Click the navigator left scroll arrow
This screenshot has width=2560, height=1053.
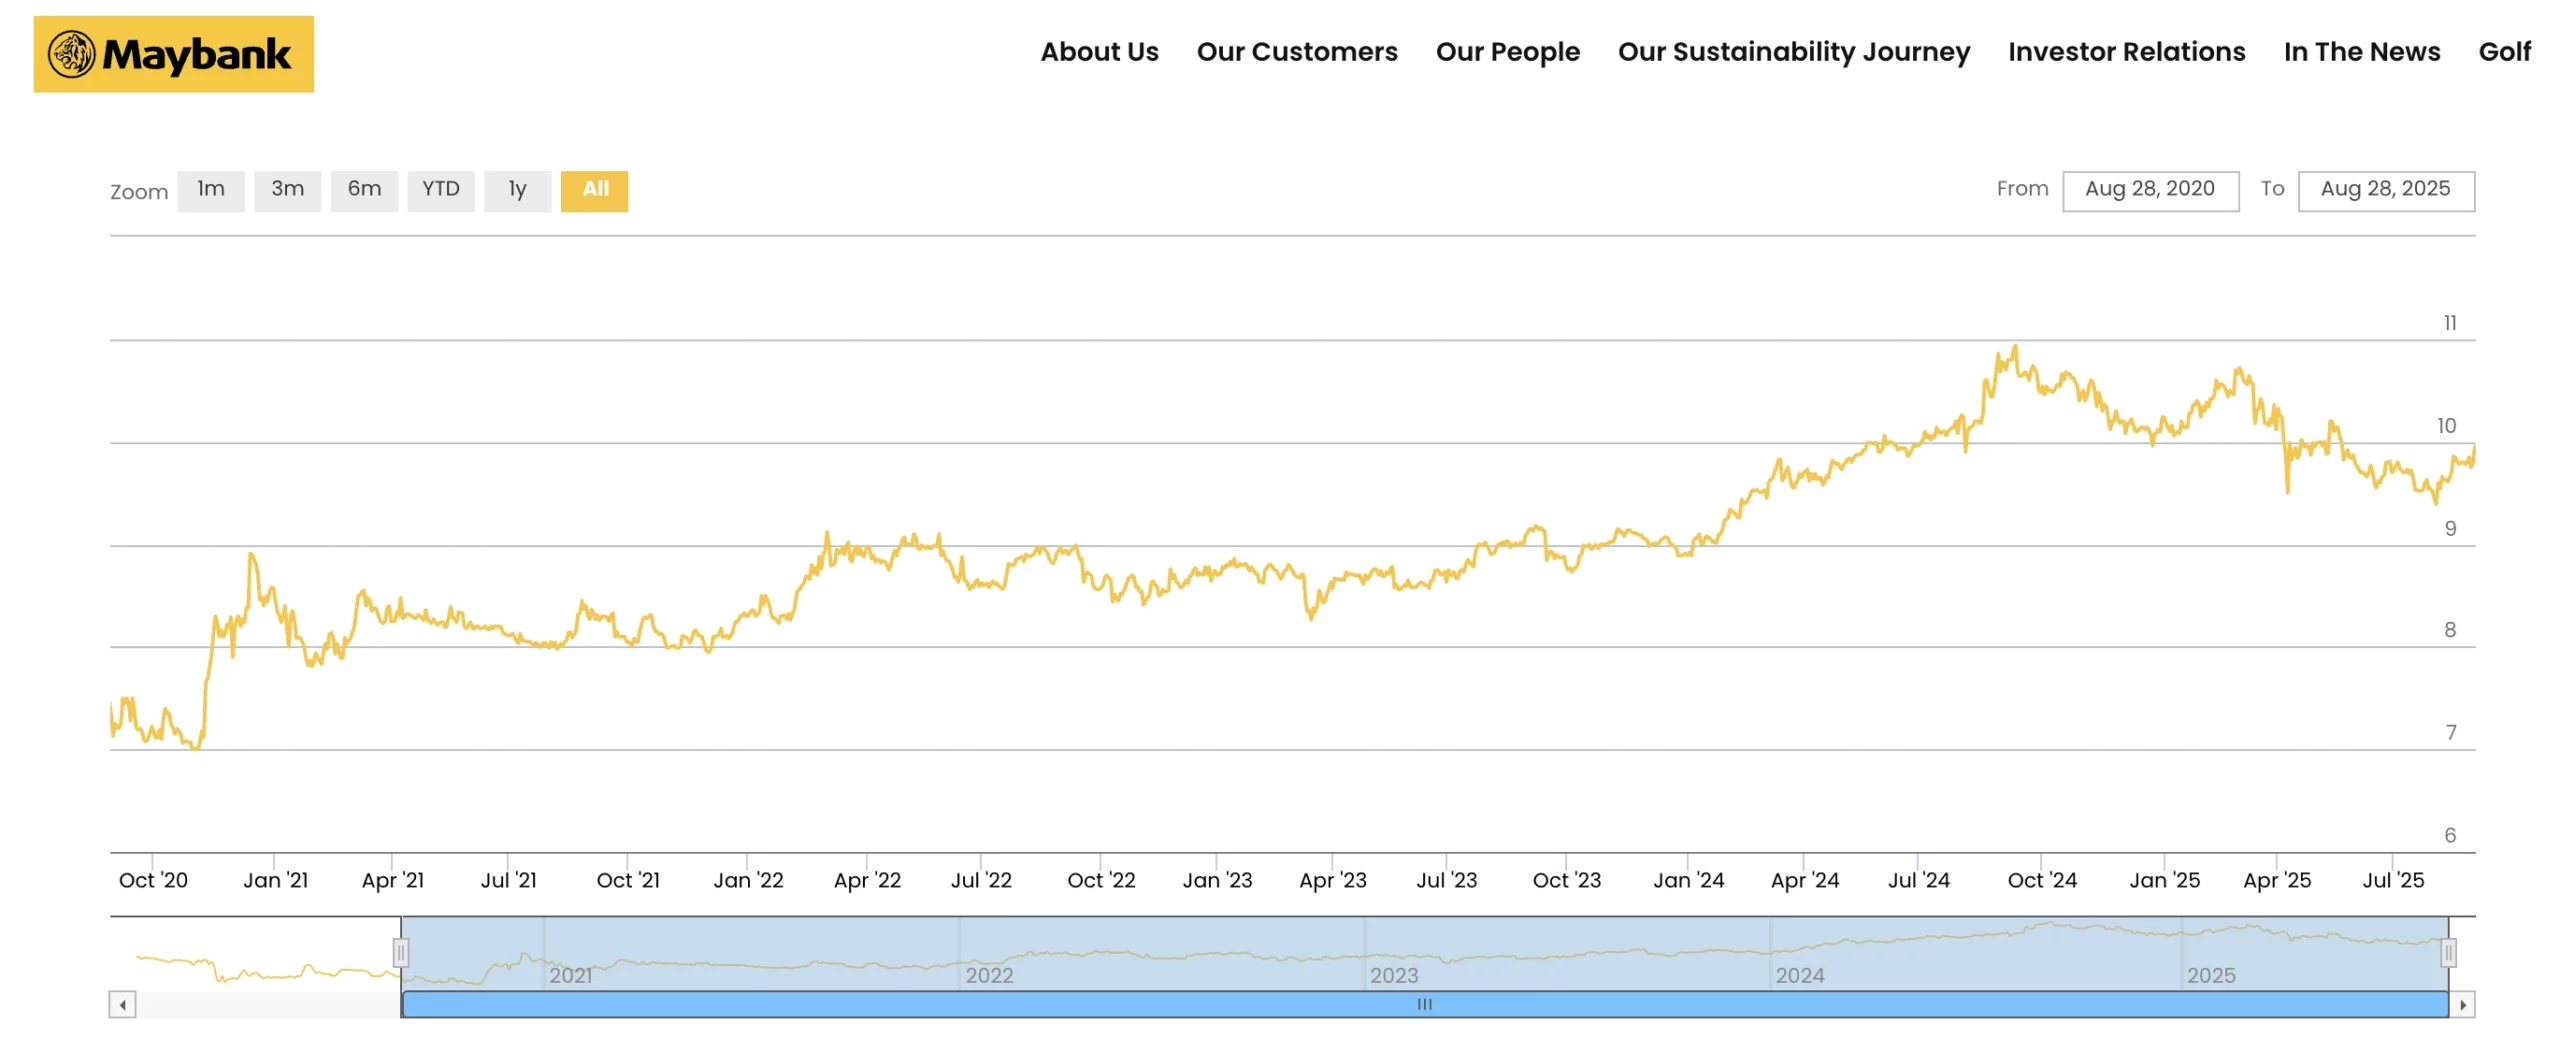pyautogui.click(x=122, y=1004)
